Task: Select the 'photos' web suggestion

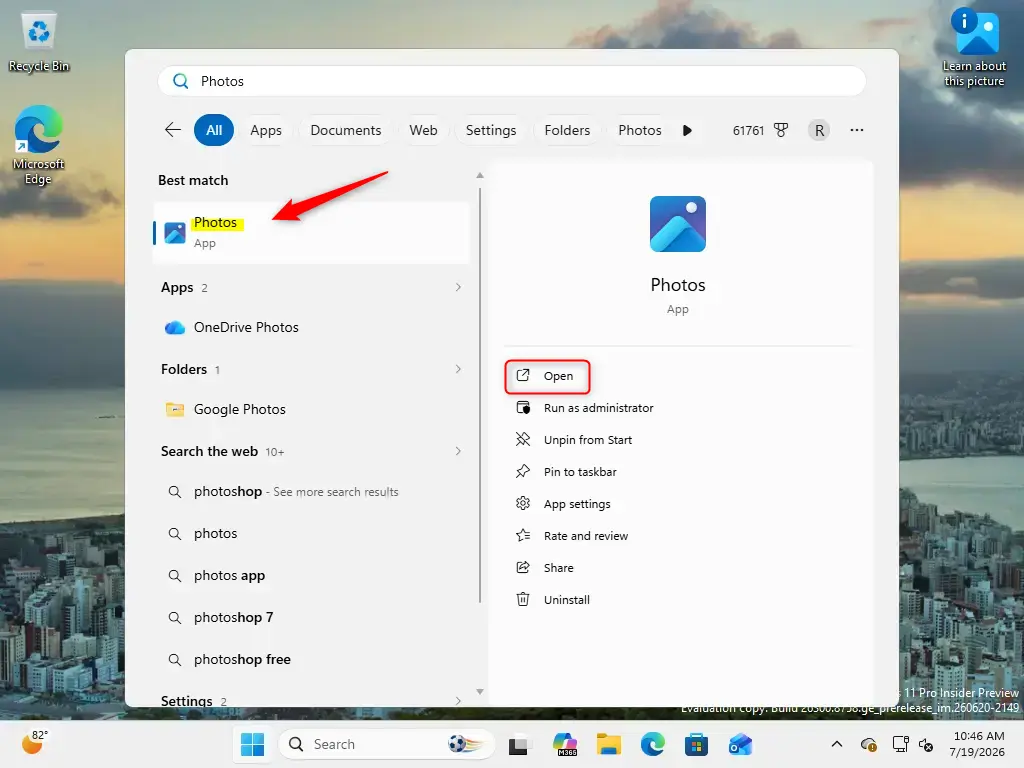Action: [x=312, y=534]
